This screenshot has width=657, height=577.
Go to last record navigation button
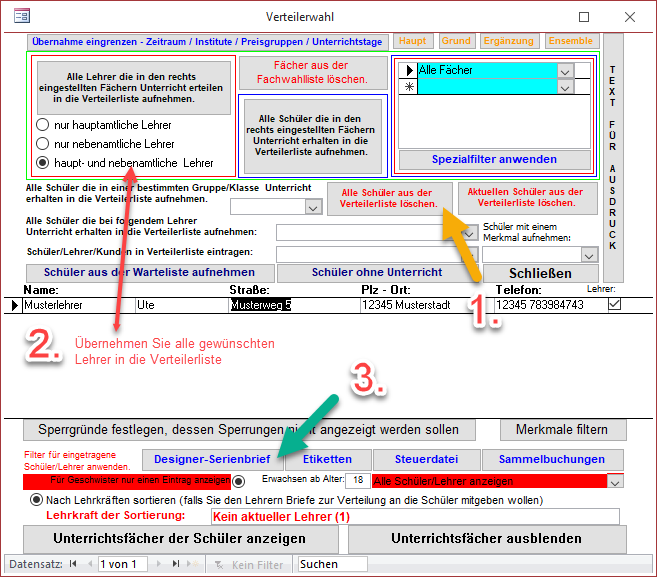pyautogui.click(x=176, y=564)
